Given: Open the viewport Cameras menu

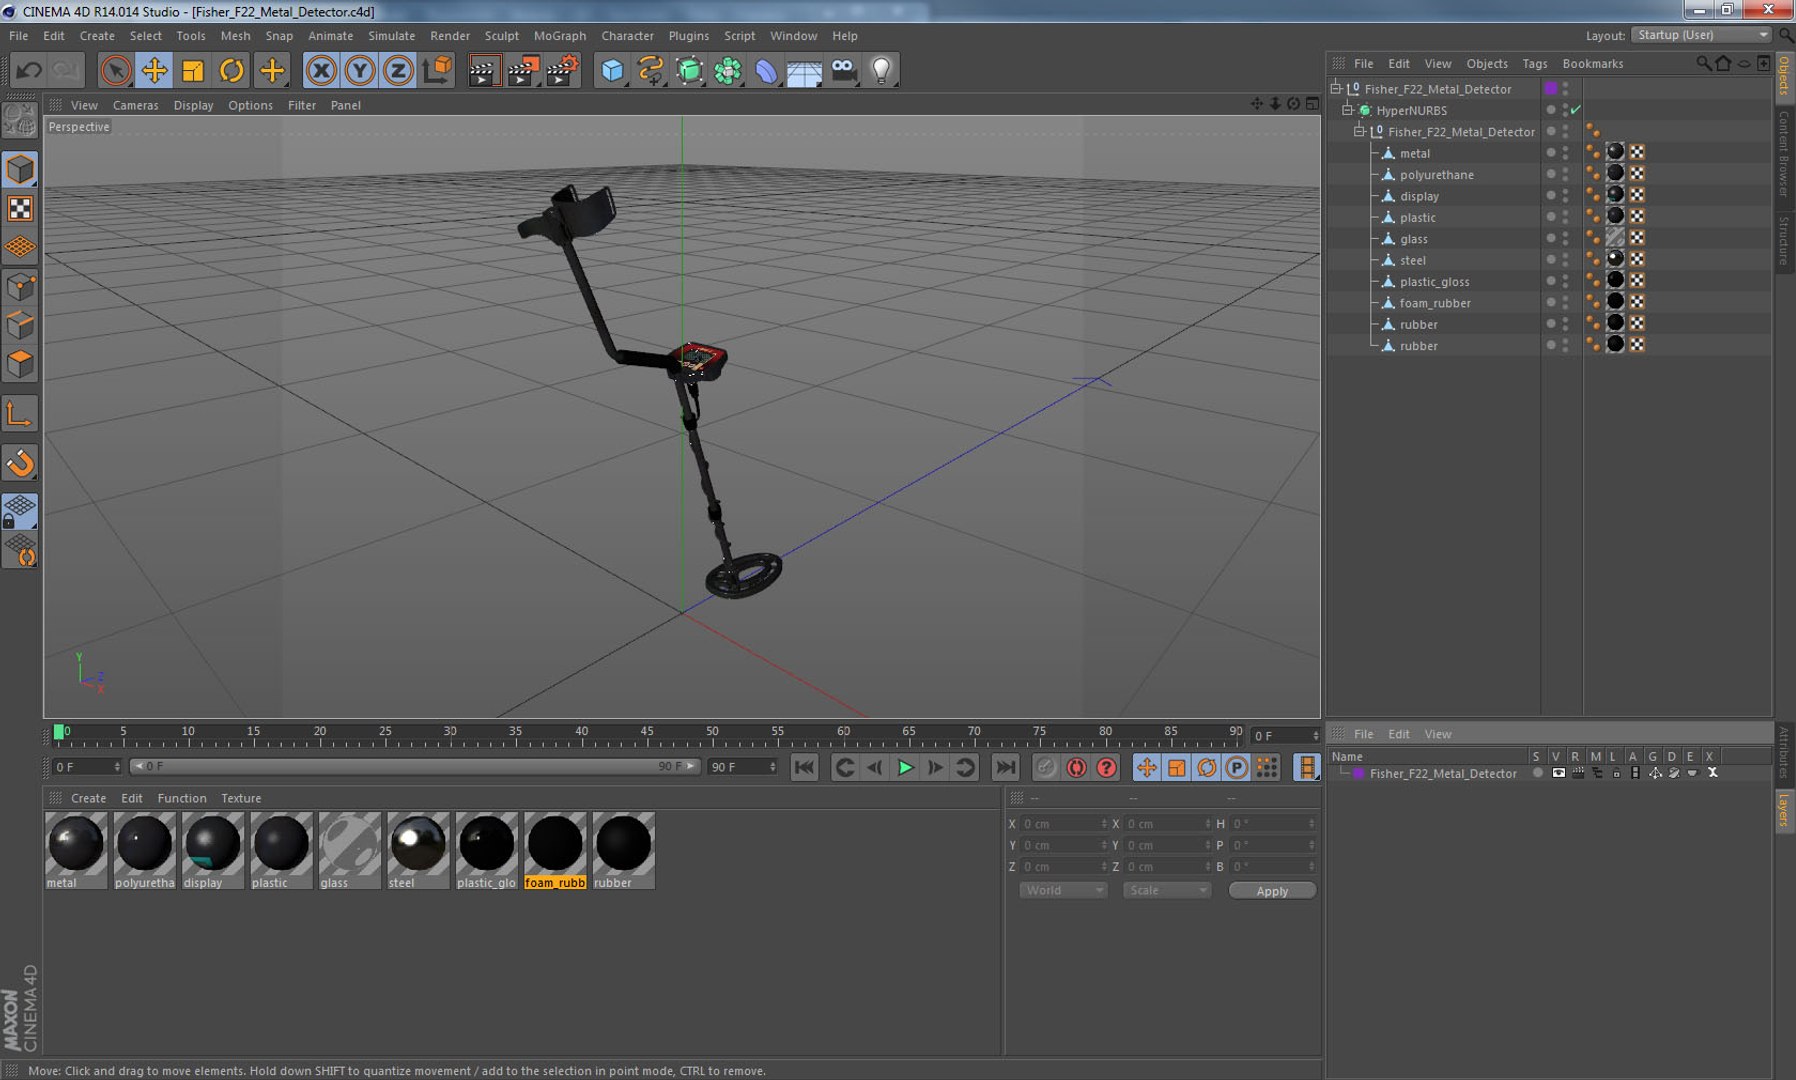Looking at the screenshot, I should (x=135, y=105).
